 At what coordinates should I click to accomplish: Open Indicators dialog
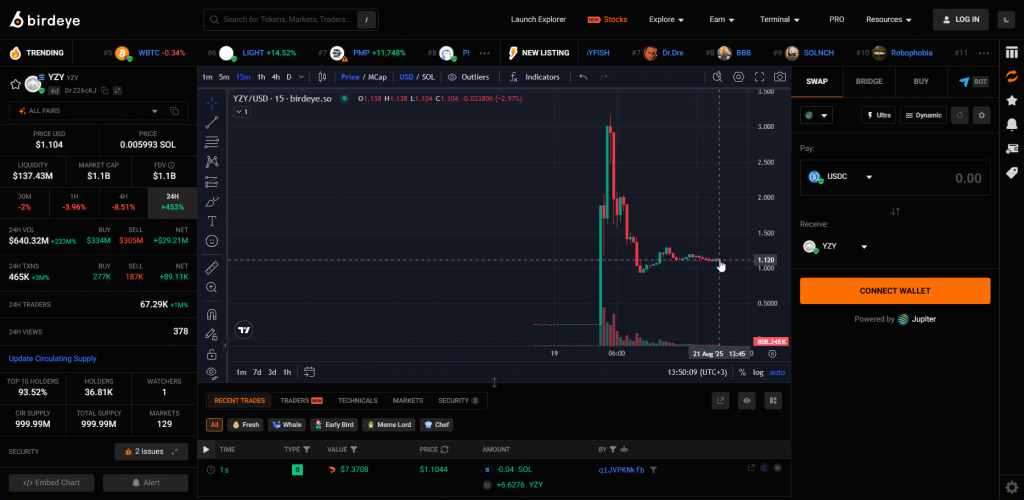[x=534, y=77]
